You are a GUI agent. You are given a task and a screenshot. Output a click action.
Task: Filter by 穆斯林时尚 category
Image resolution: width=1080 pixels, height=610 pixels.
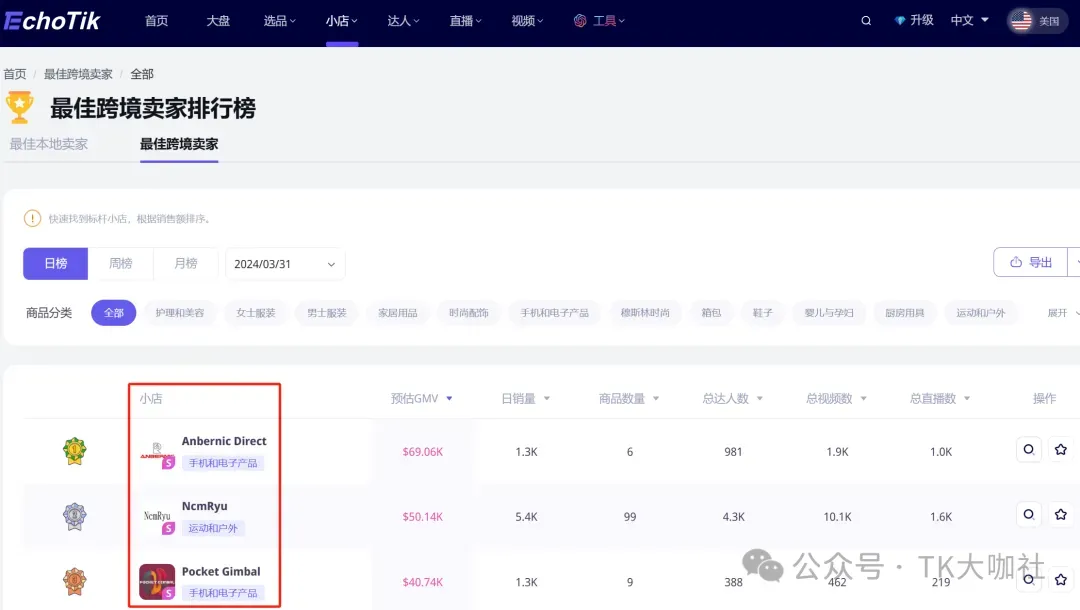[x=645, y=313]
